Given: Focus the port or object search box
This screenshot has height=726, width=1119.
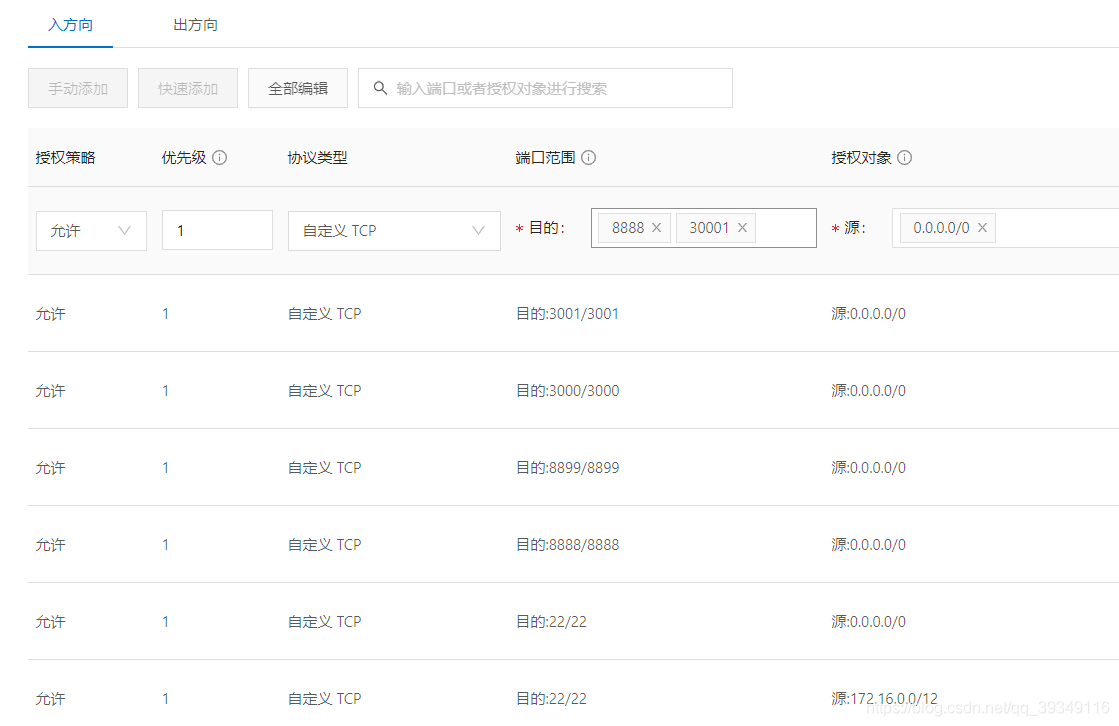Looking at the screenshot, I should click(545, 89).
